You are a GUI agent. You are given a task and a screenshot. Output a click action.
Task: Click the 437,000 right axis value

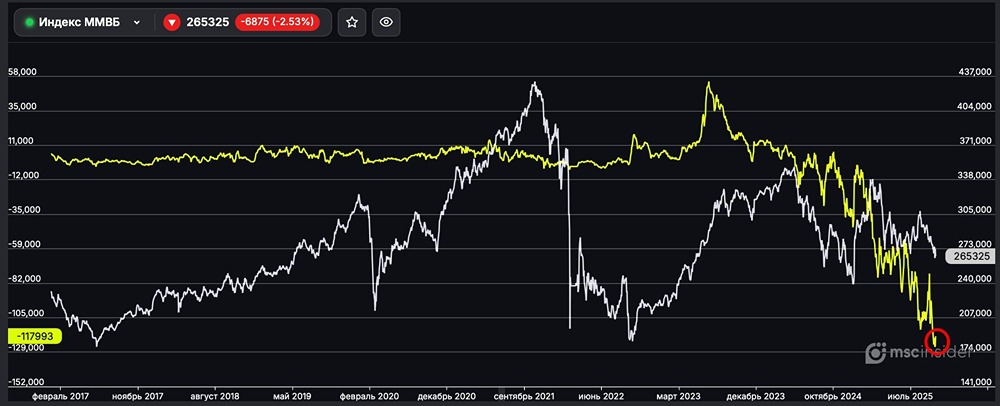coord(975,73)
